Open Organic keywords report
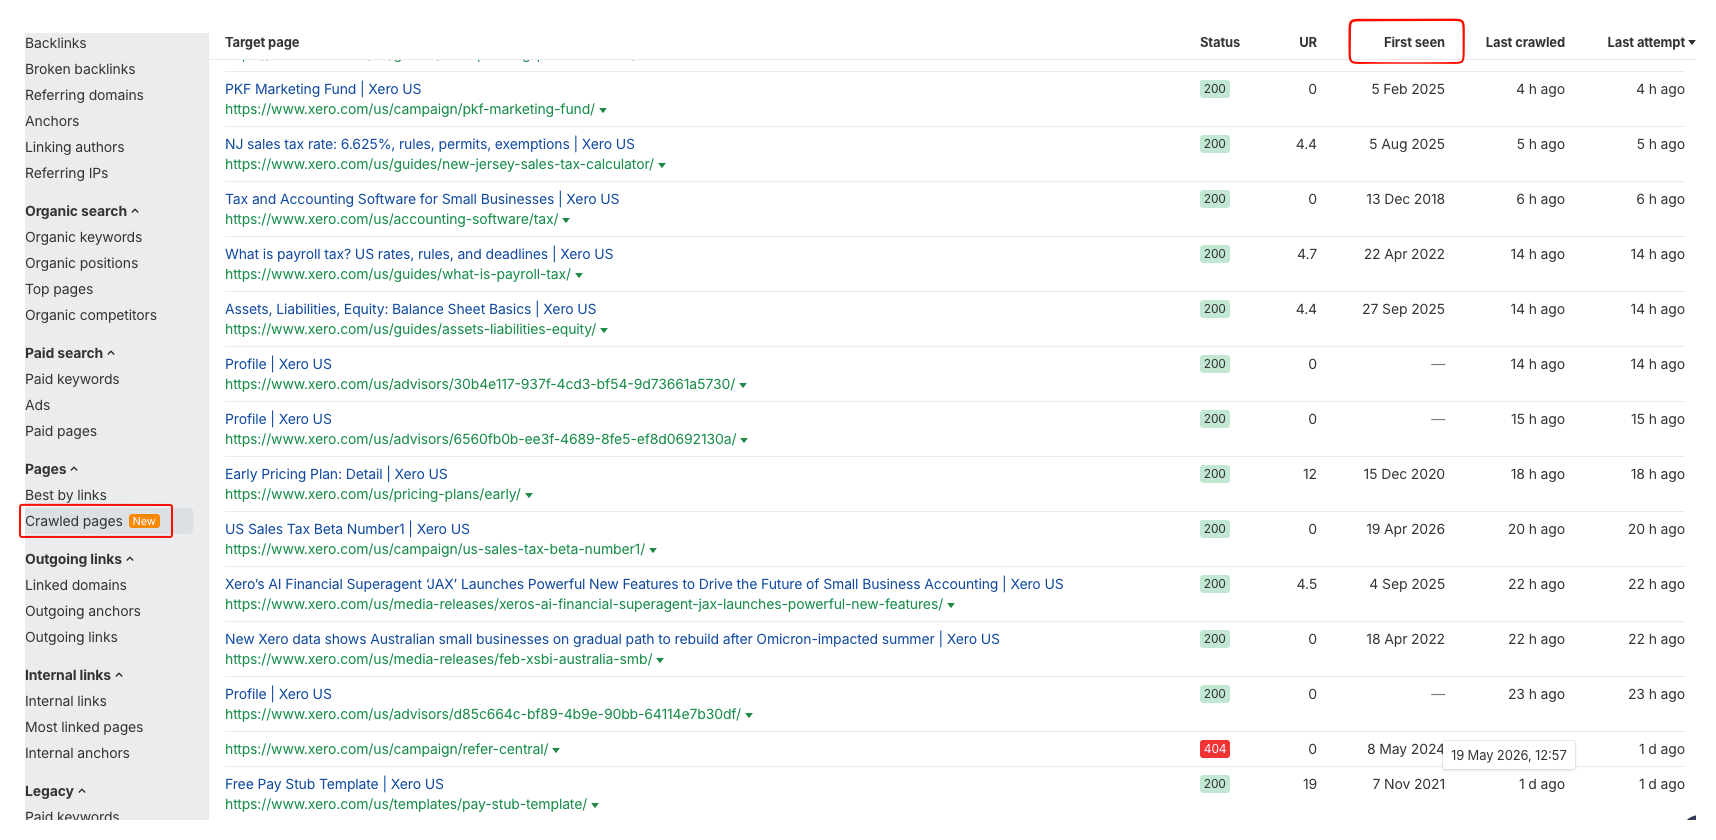The image size is (1716, 840). point(84,237)
